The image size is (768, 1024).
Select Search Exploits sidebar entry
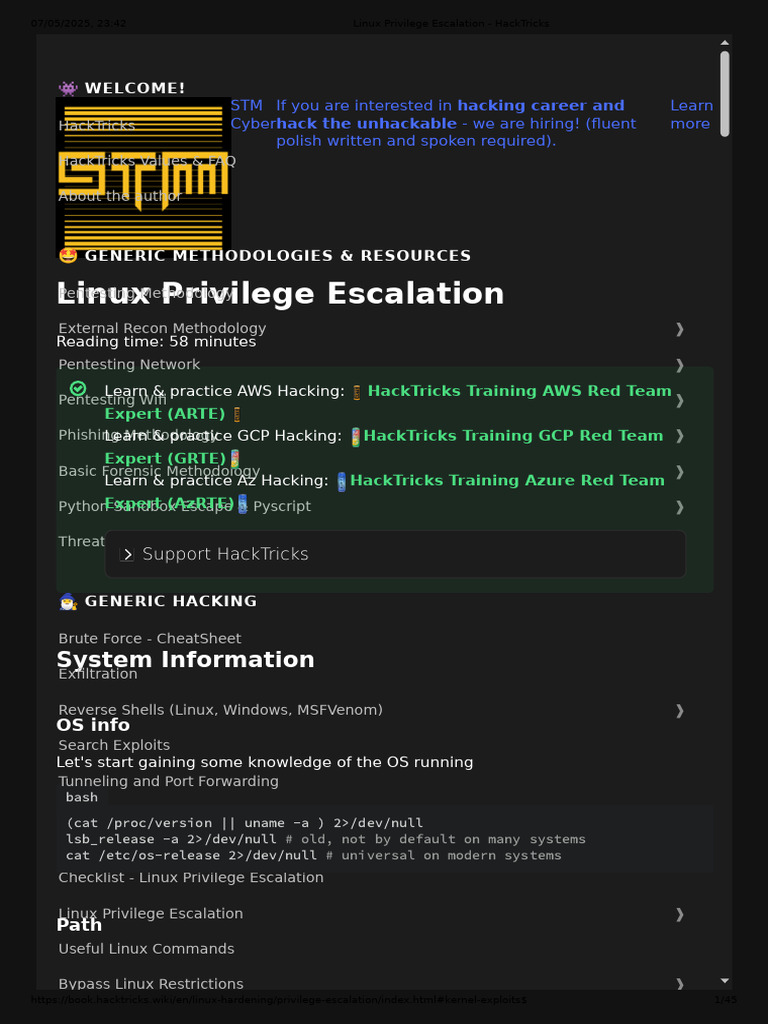114,745
